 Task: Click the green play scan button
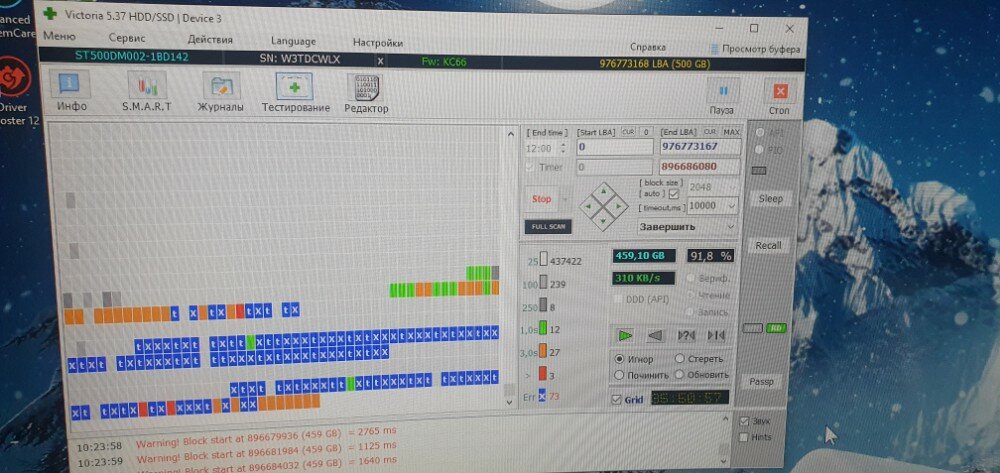pyautogui.click(x=624, y=335)
